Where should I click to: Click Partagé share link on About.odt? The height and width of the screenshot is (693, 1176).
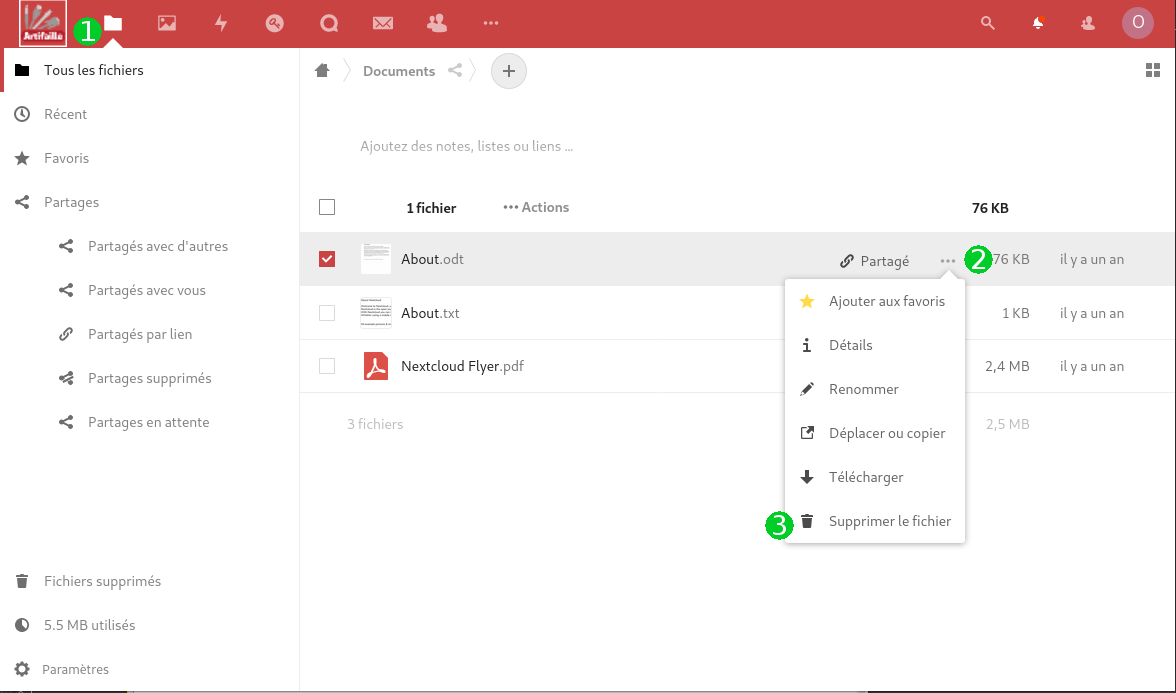874,260
